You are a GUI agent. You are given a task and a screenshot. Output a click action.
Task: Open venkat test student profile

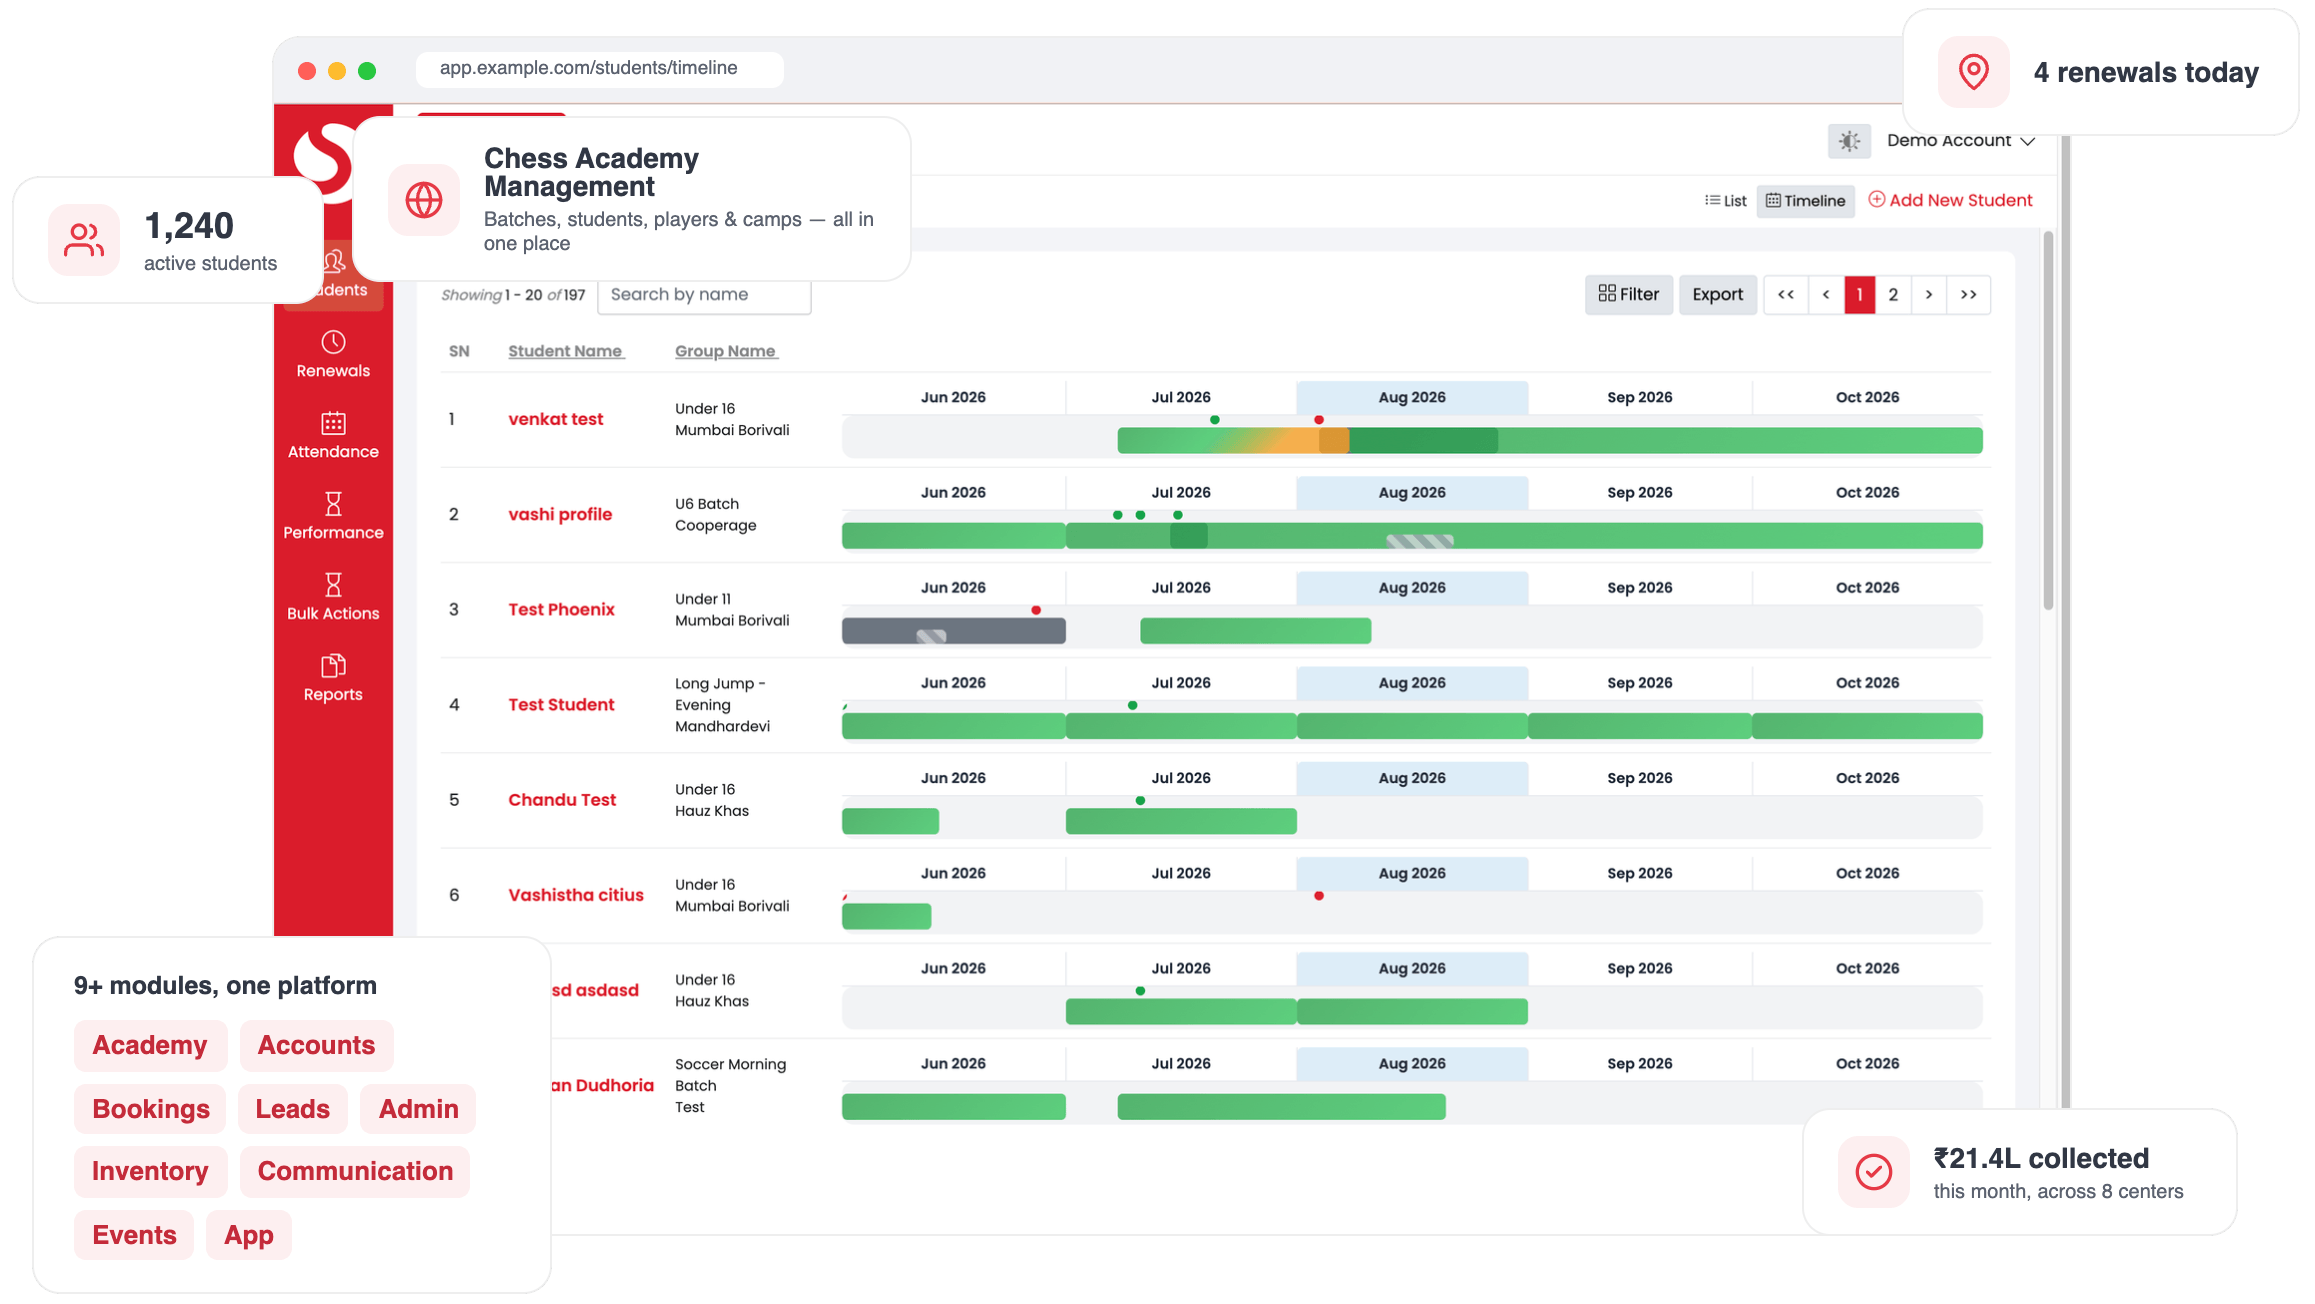[x=556, y=419]
